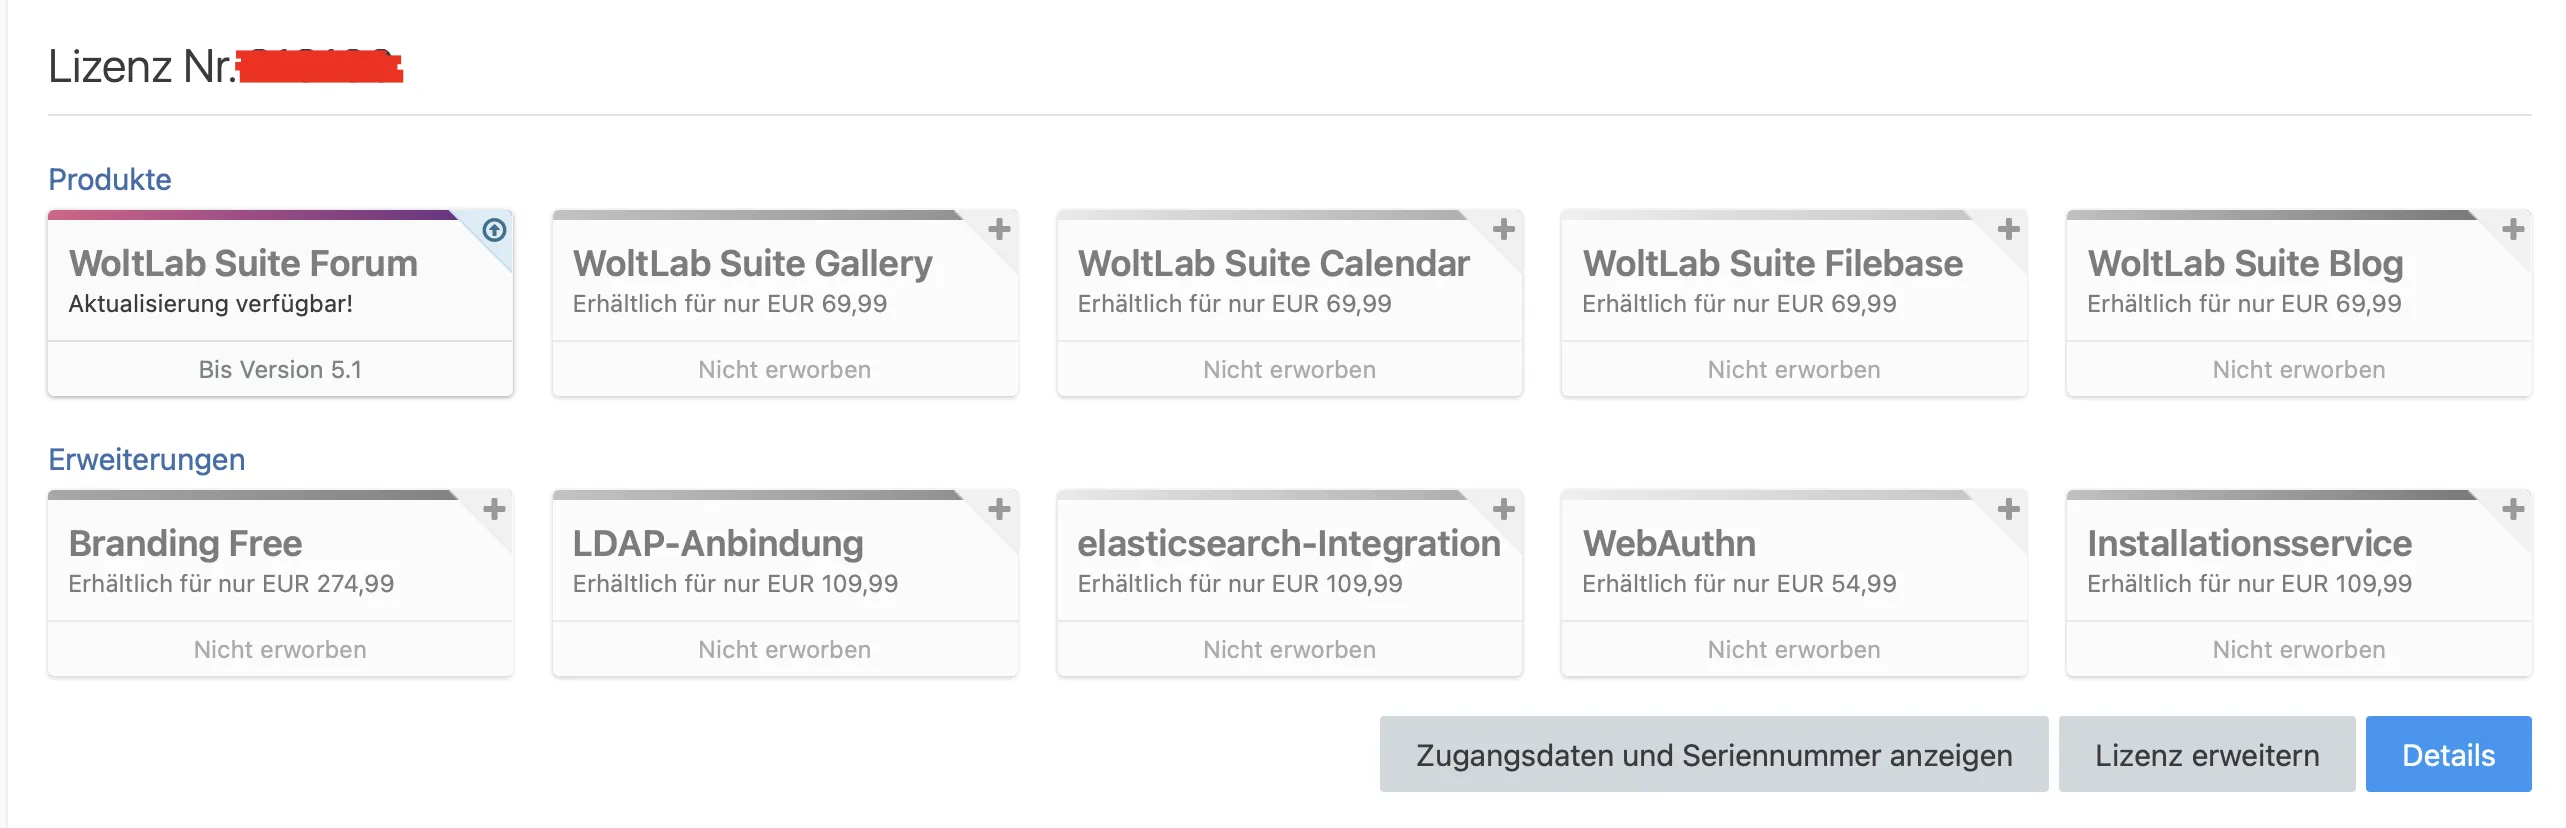Add LDAP-Anbindung via its plus icon
The image size is (2566, 828).
click(999, 510)
